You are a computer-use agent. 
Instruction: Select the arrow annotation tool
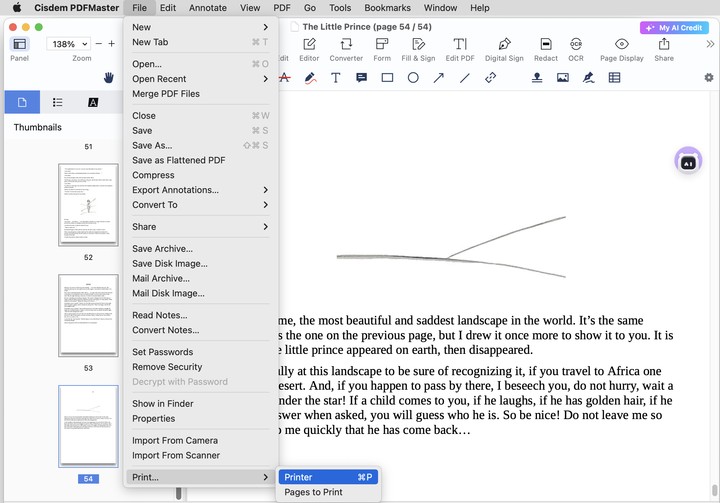pos(439,78)
